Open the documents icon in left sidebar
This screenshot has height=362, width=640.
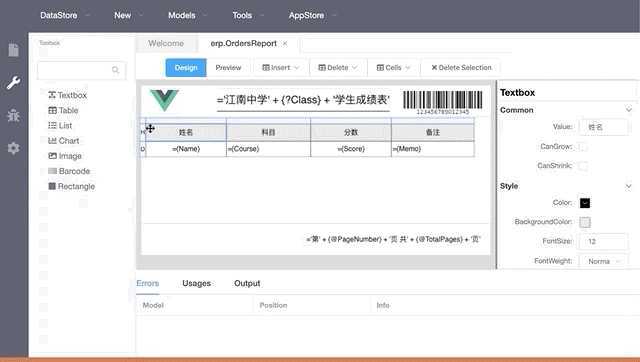coord(13,50)
